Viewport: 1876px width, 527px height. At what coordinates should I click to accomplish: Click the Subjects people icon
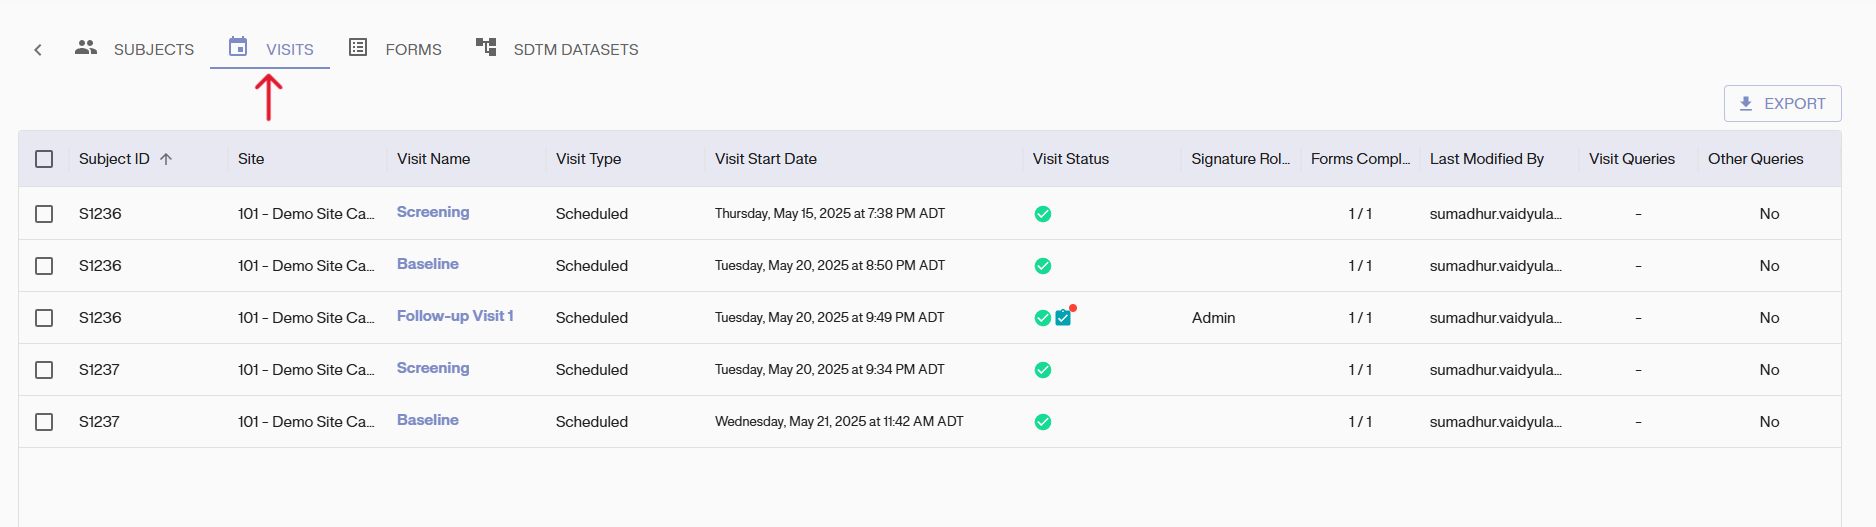click(x=86, y=47)
